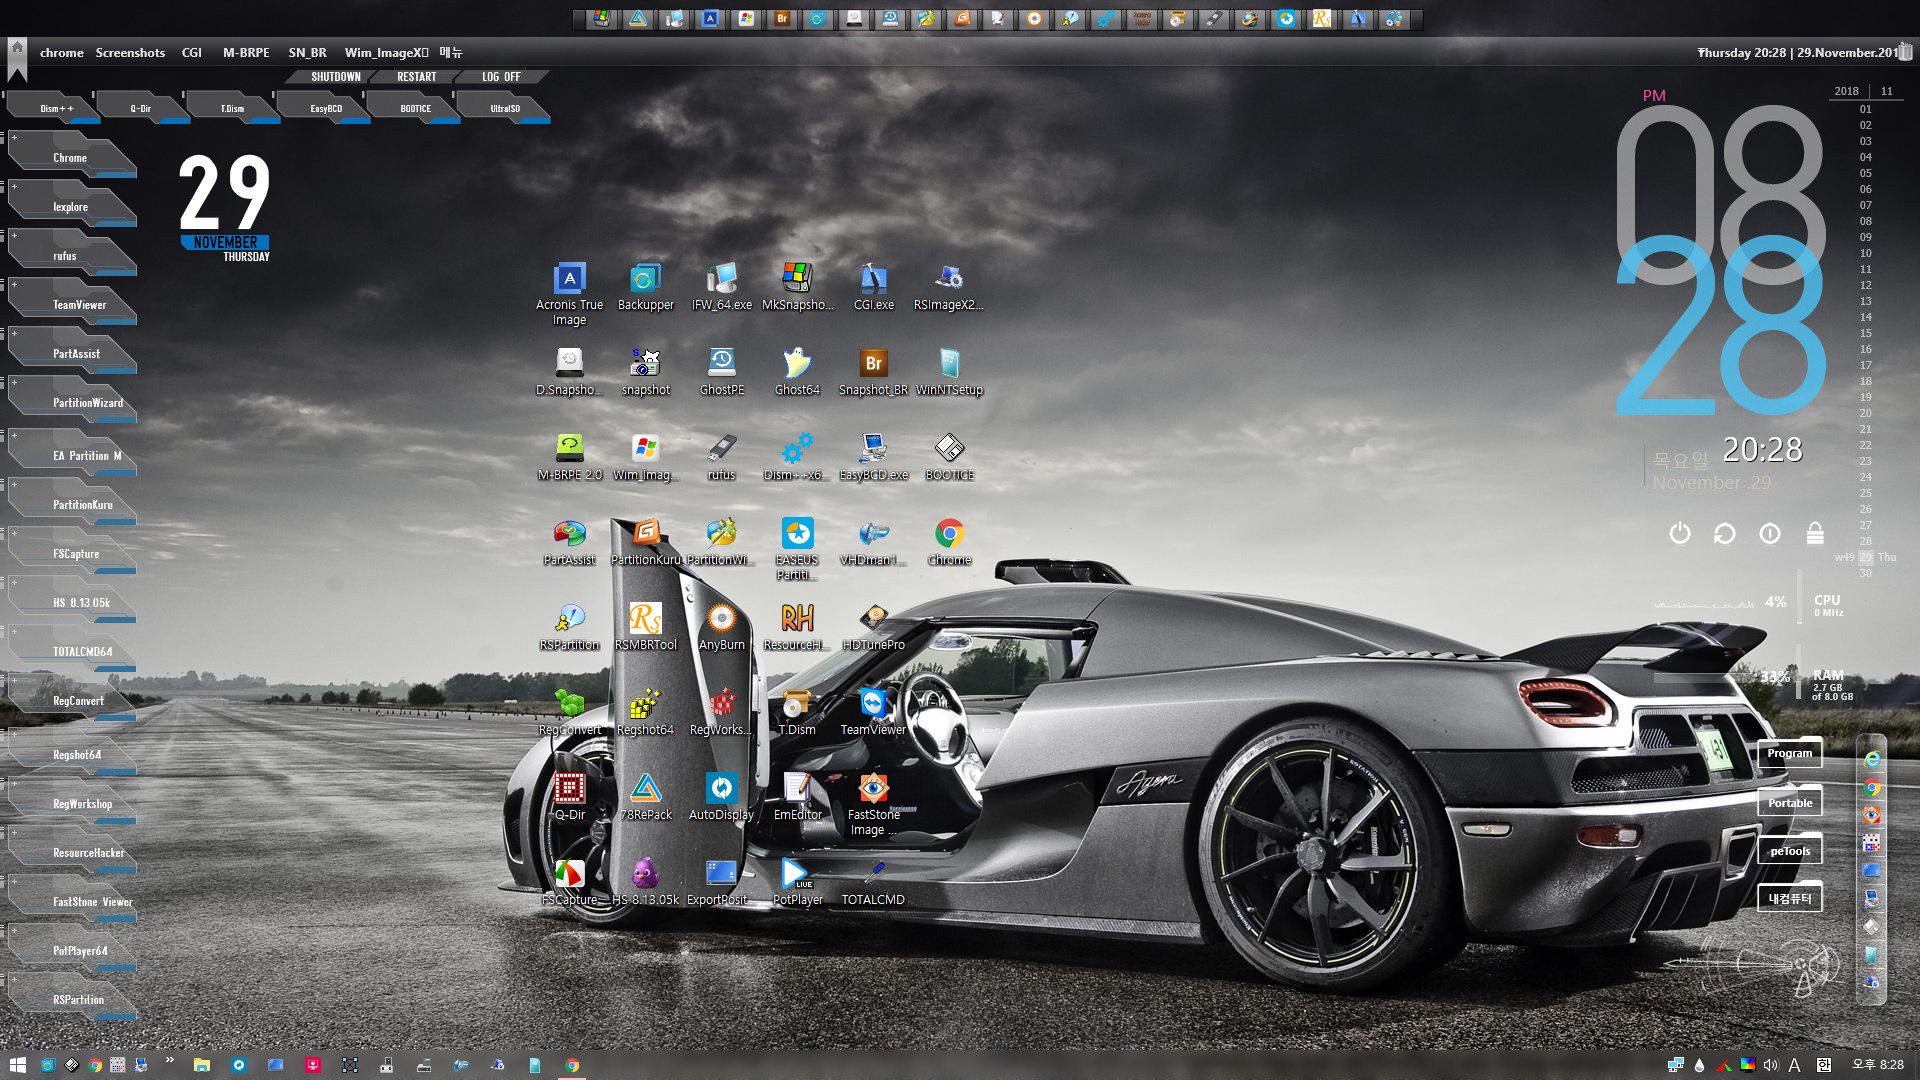
Task: Expand the plus marker above the PartAssist sidebar item
Action: pyautogui.click(x=14, y=333)
